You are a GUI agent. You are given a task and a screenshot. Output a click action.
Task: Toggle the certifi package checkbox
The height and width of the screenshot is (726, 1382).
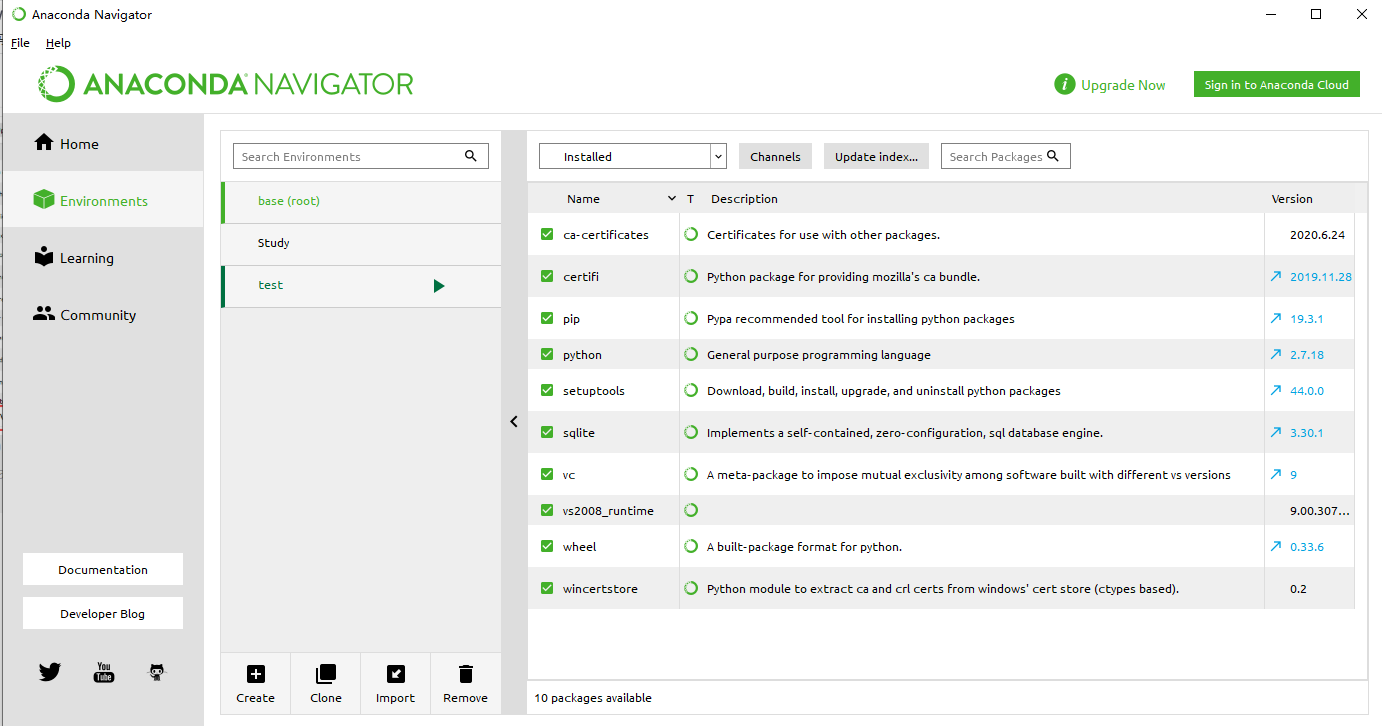click(547, 277)
